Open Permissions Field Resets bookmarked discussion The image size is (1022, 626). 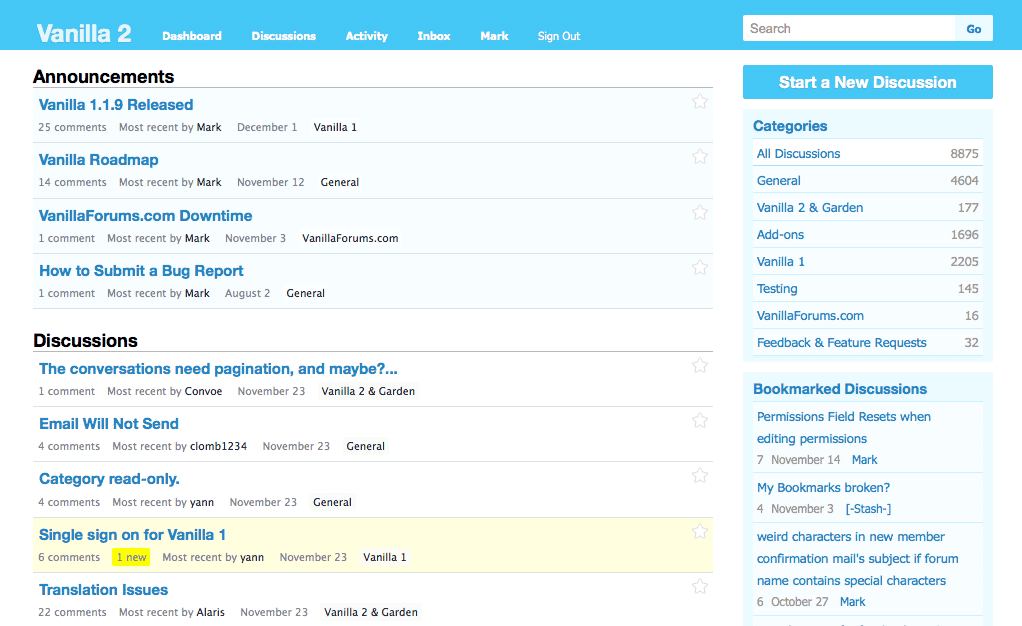tap(843, 428)
